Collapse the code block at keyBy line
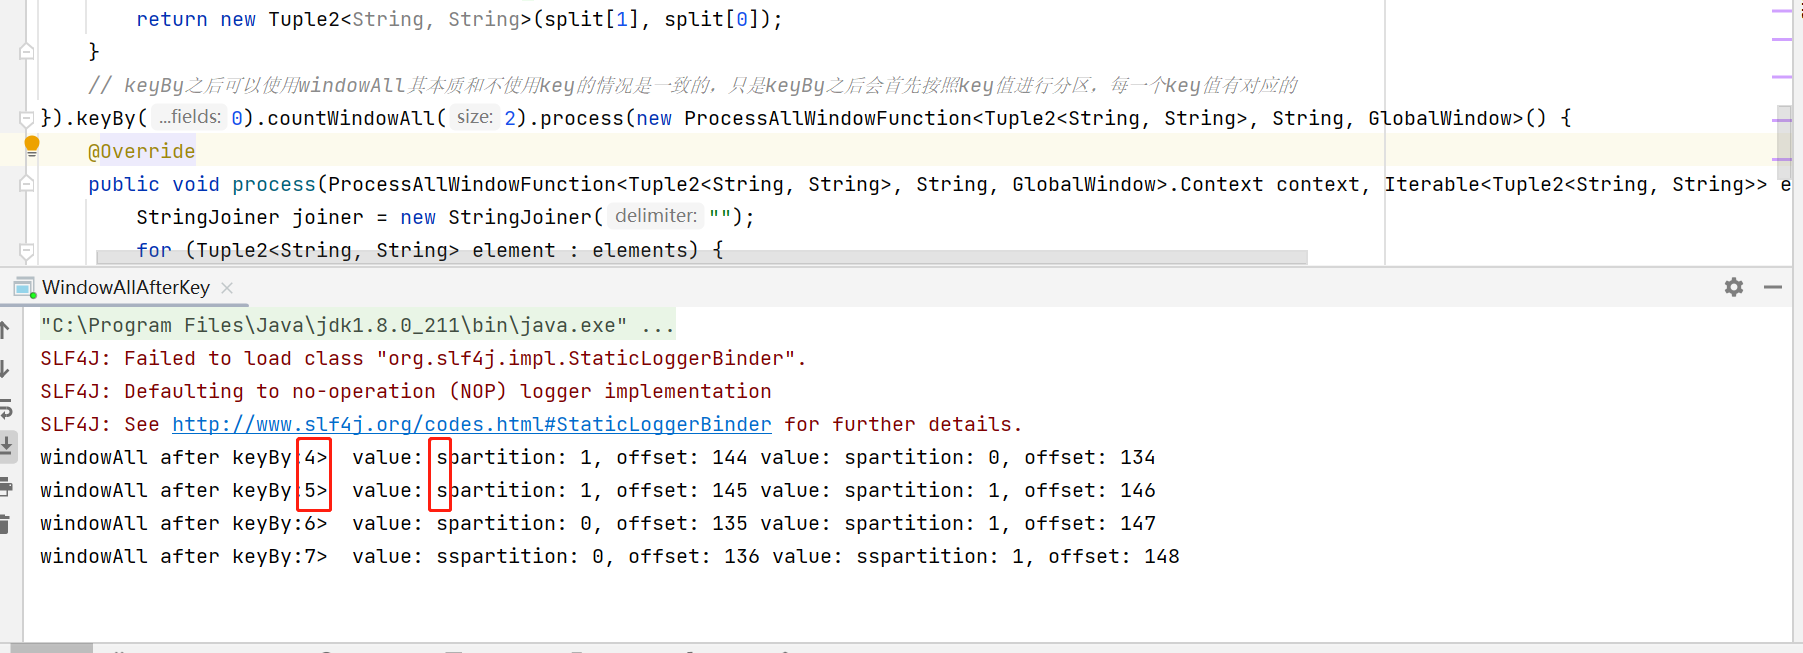Image resolution: width=1803 pixels, height=653 pixels. [x=27, y=119]
